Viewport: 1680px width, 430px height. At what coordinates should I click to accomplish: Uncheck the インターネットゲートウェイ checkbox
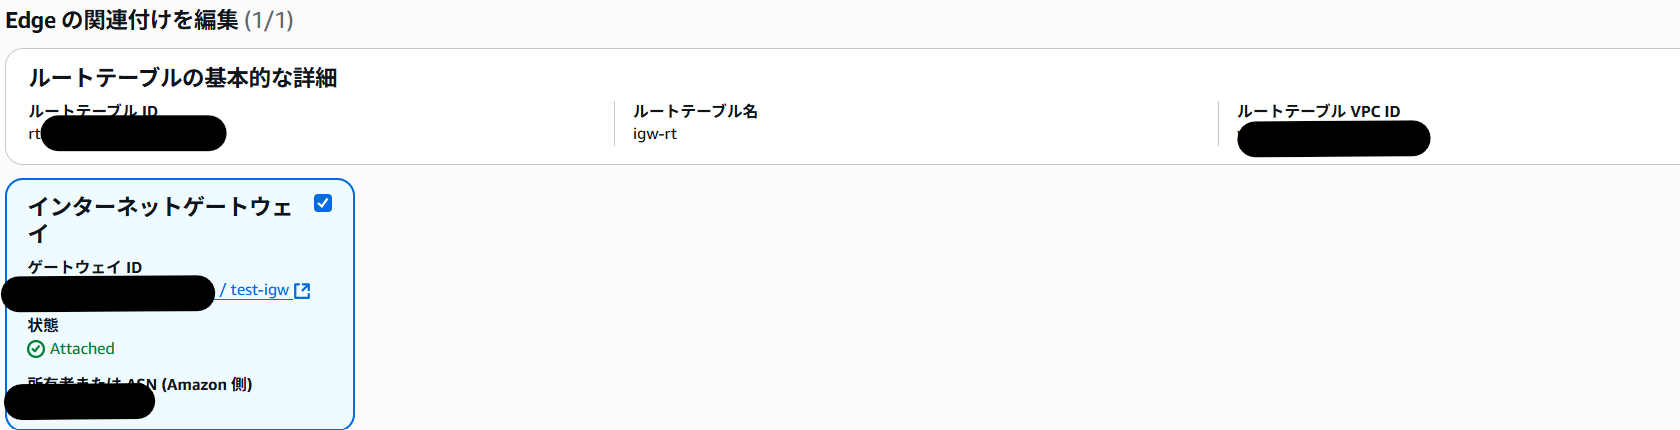click(323, 203)
